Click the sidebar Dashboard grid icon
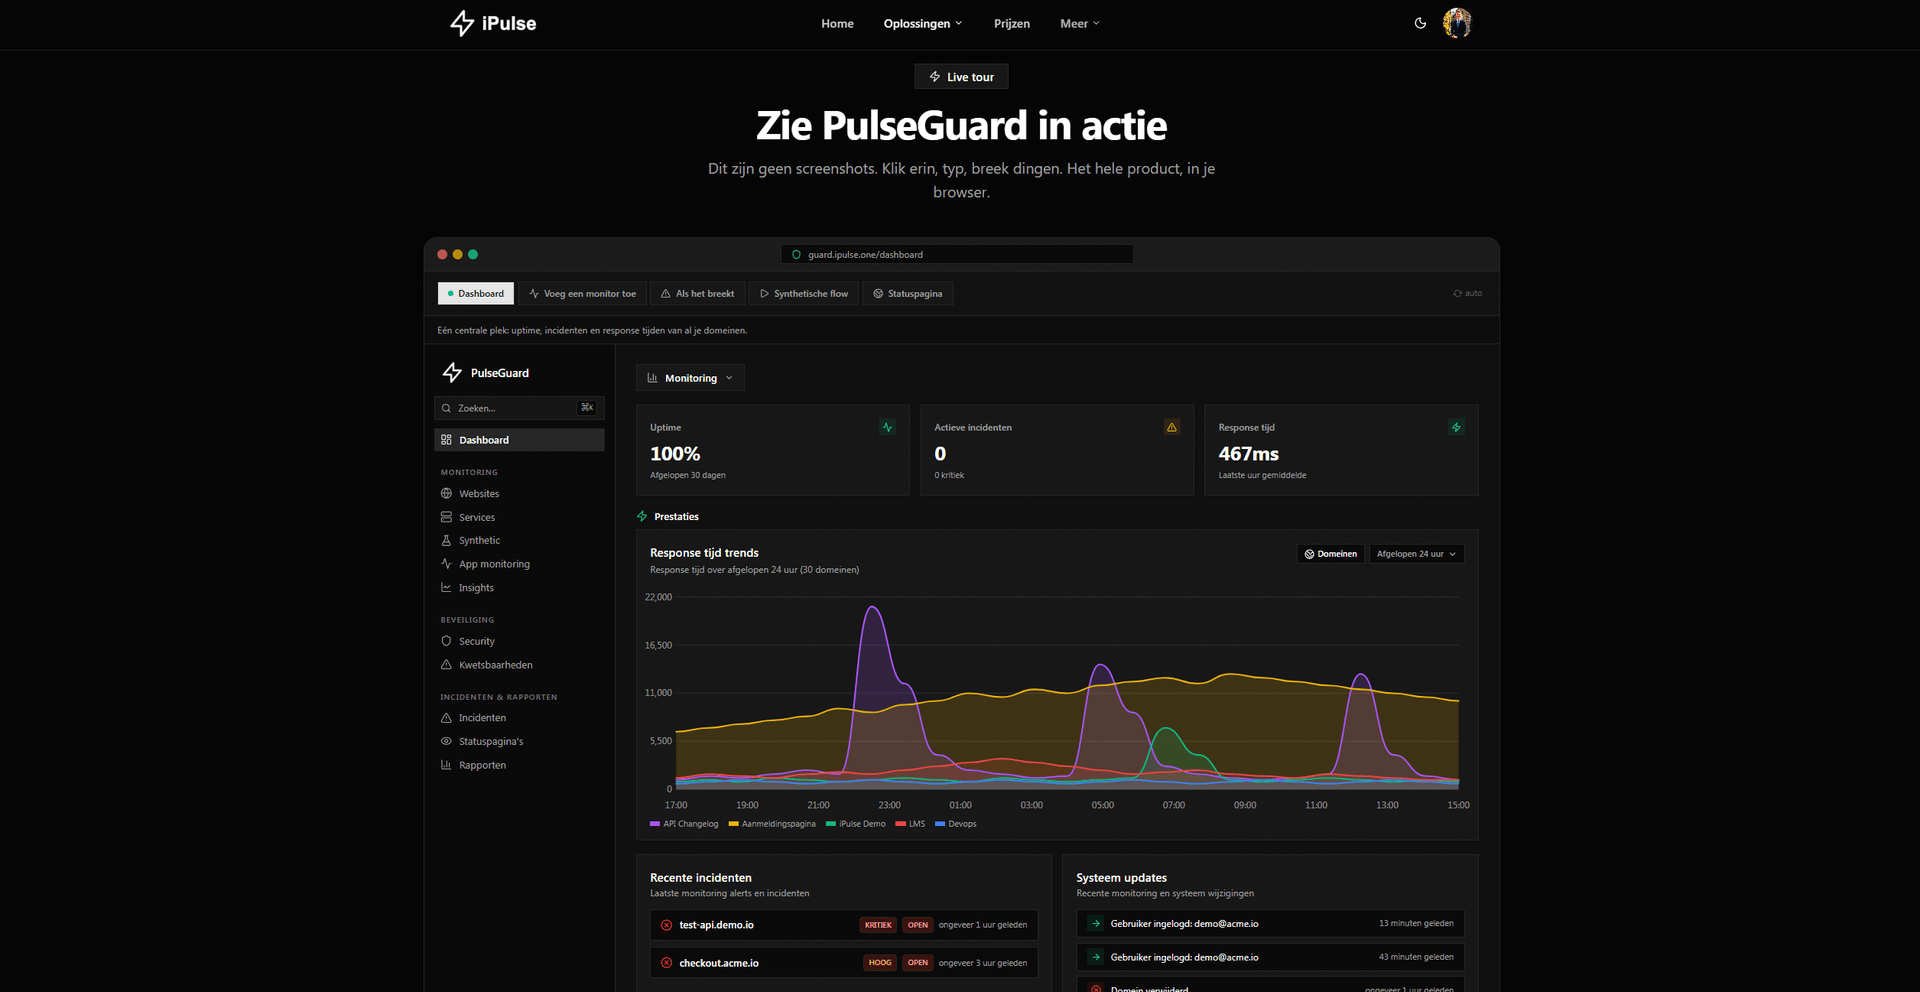The height and width of the screenshot is (992, 1920). [x=446, y=440]
